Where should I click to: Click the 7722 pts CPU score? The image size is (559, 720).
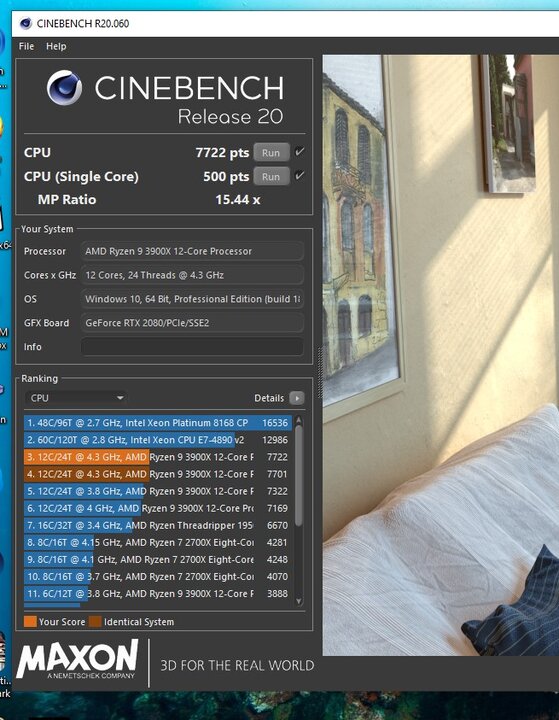point(222,152)
